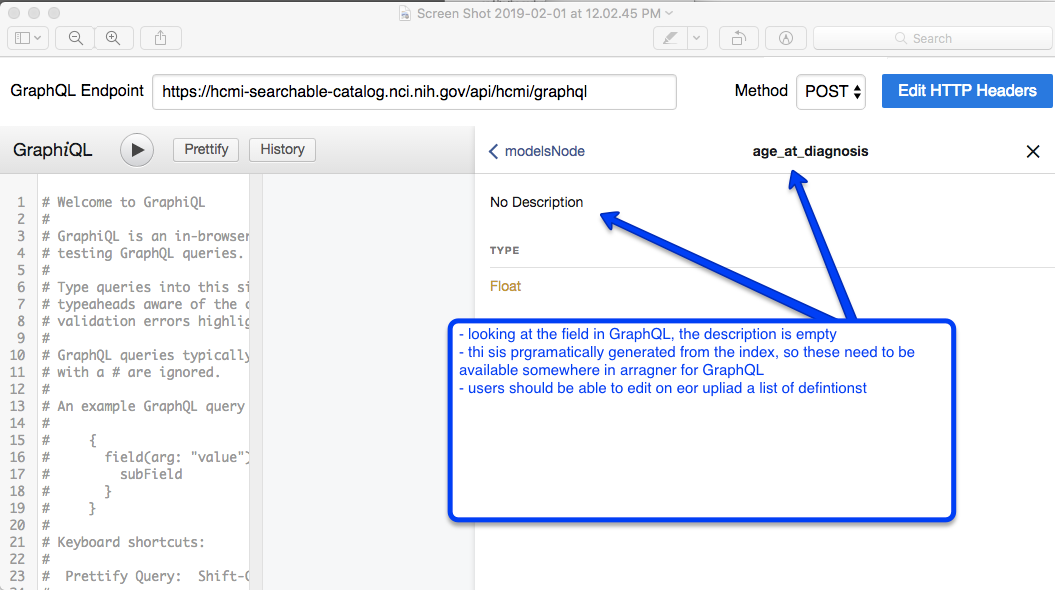Click line 1 '# Welcome to GraphiQL'
The height and width of the screenshot is (590, 1055).
click(x=124, y=202)
